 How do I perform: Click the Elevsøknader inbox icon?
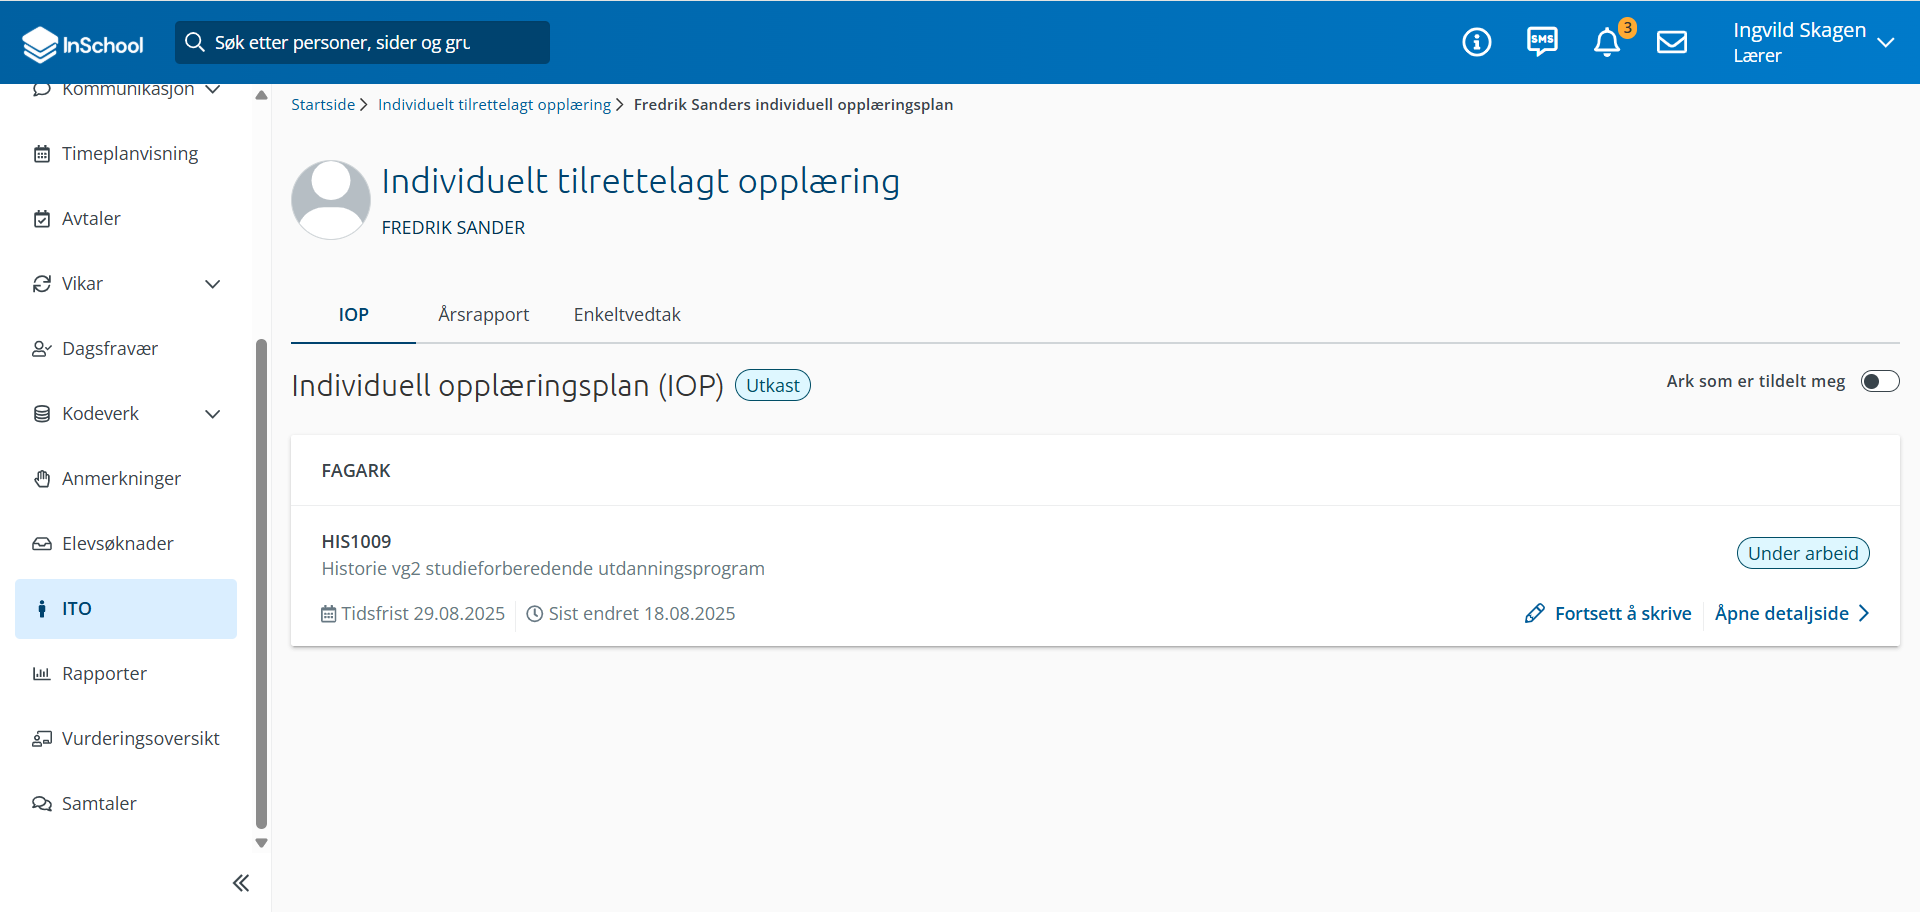pyautogui.click(x=42, y=544)
